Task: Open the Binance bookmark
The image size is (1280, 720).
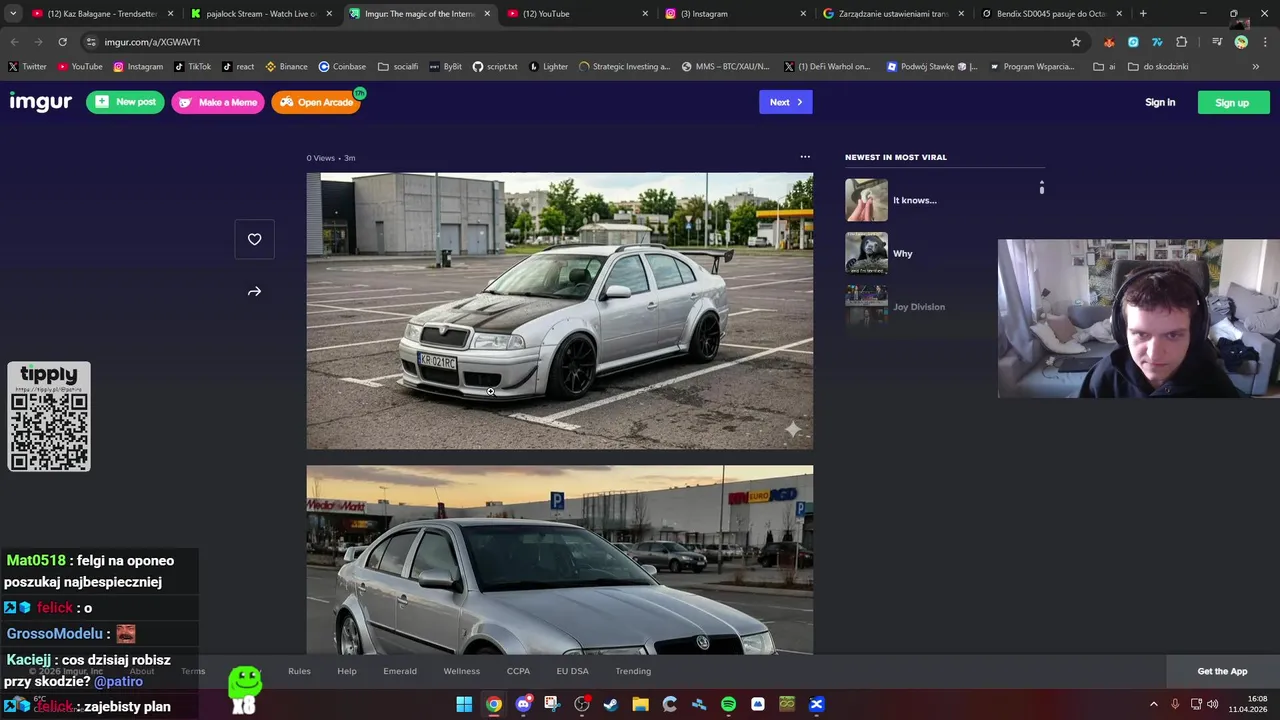Action: (x=286, y=67)
